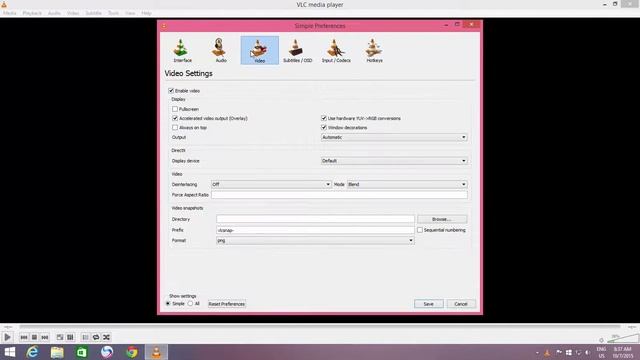Image resolution: width=640 pixels, height=360 pixels.
Task: Open the Playback menu
Action: 32,13
